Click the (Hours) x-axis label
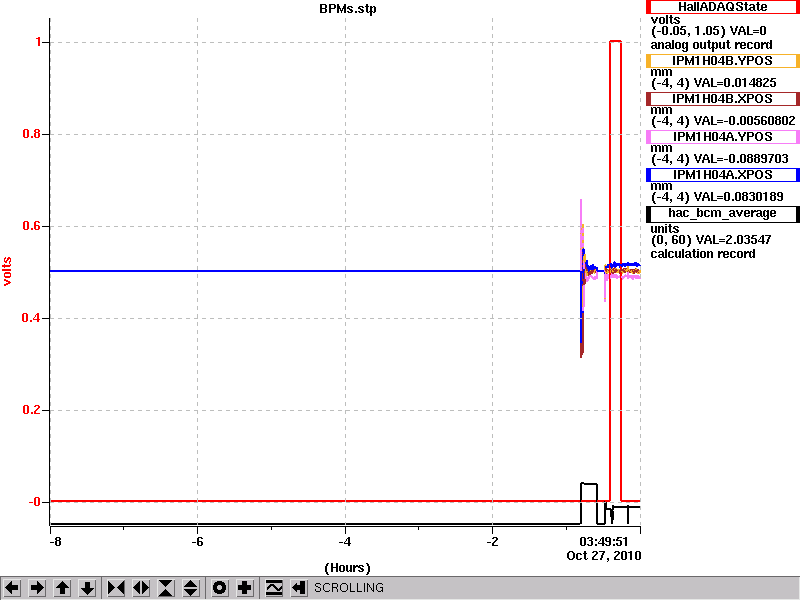Image resolution: width=800 pixels, height=600 pixels. (347, 568)
